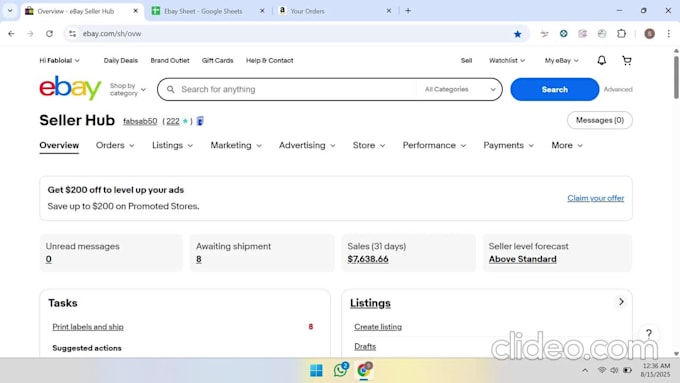Open the volume tray icon
This screenshot has width=680, height=383.
[614, 370]
